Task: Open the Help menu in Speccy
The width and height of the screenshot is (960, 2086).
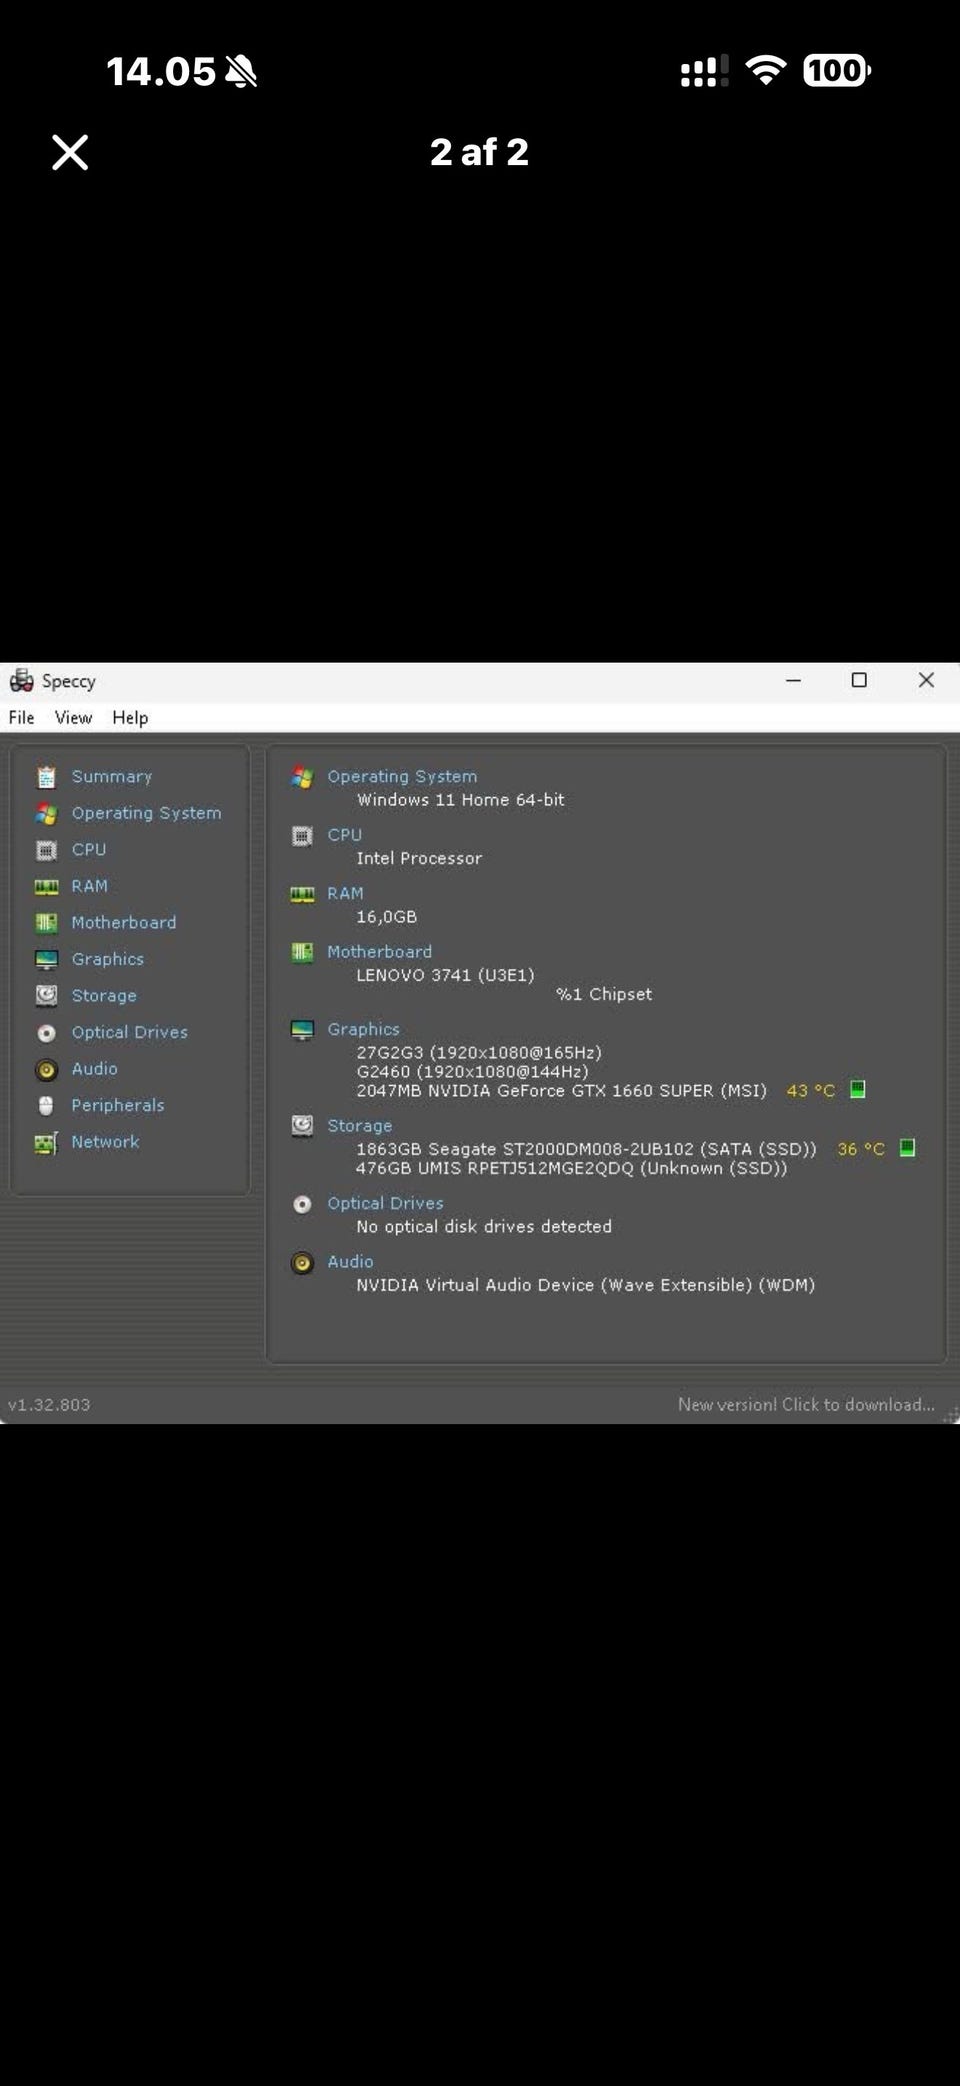Action: (x=130, y=718)
